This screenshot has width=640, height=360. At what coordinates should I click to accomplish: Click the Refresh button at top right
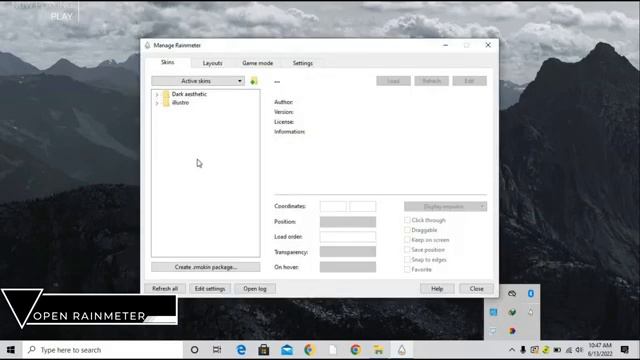[x=431, y=81]
